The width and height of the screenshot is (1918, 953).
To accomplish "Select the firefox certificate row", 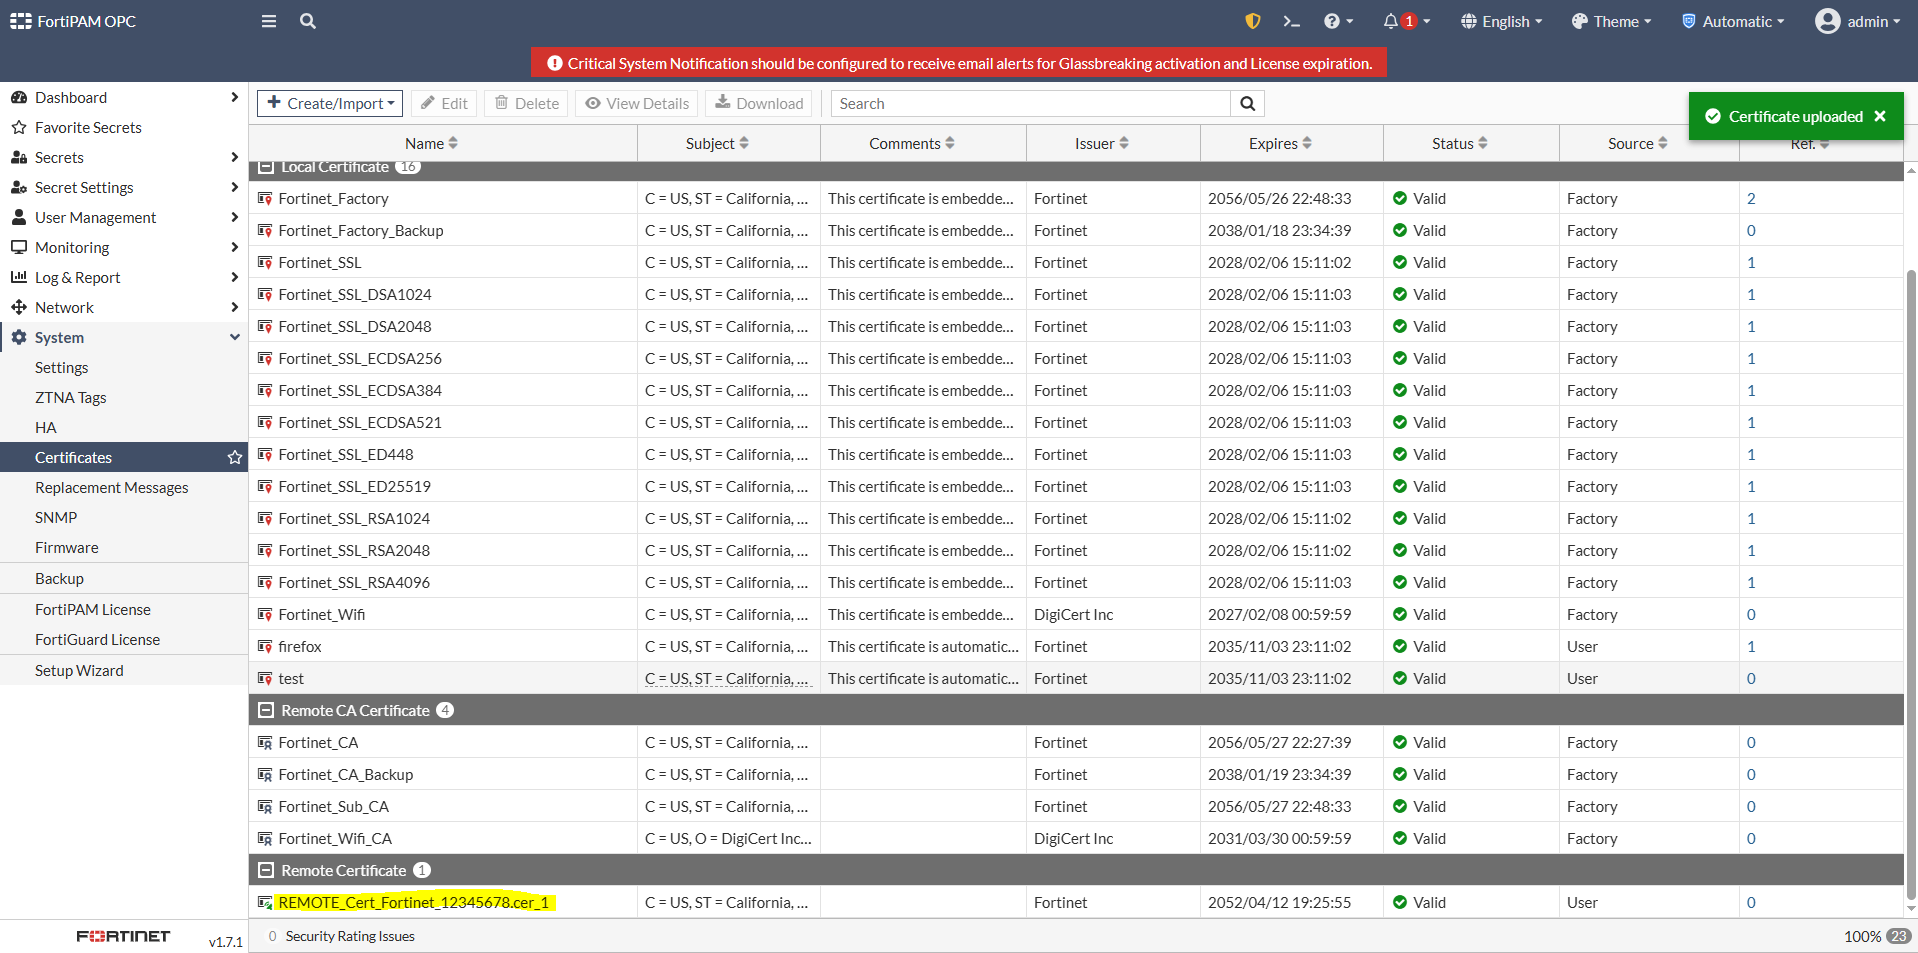I will point(1076,646).
